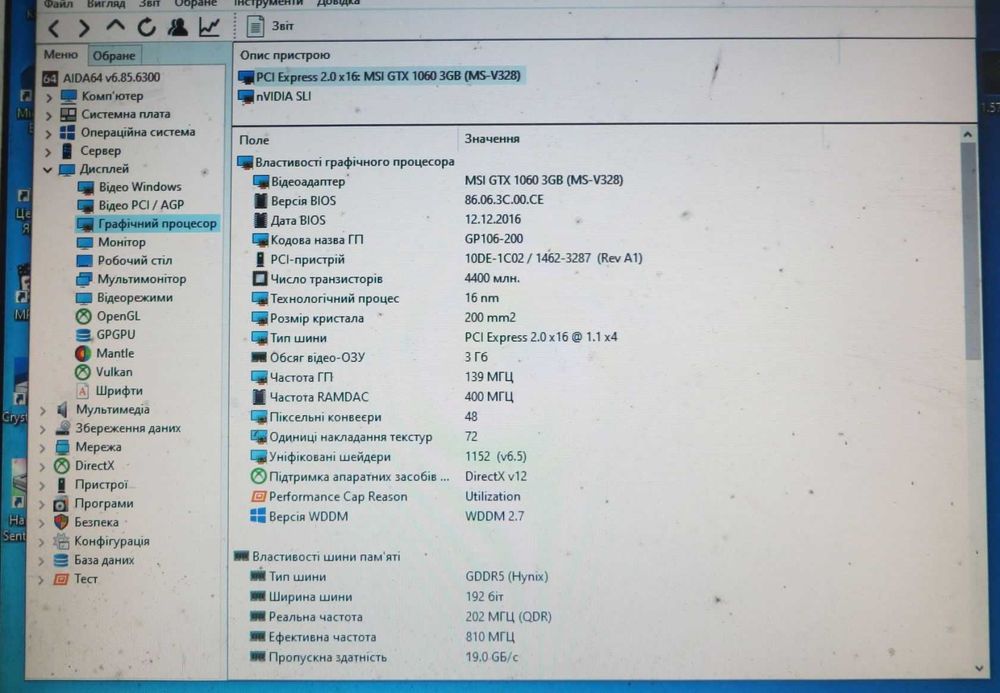Click the Операційна система Windows icon

(x=67, y=133)
